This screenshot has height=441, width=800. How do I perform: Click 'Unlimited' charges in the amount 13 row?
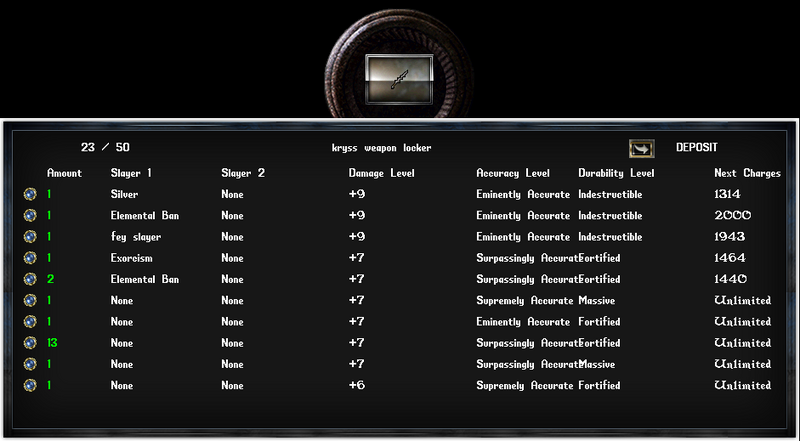pos(743,343)
